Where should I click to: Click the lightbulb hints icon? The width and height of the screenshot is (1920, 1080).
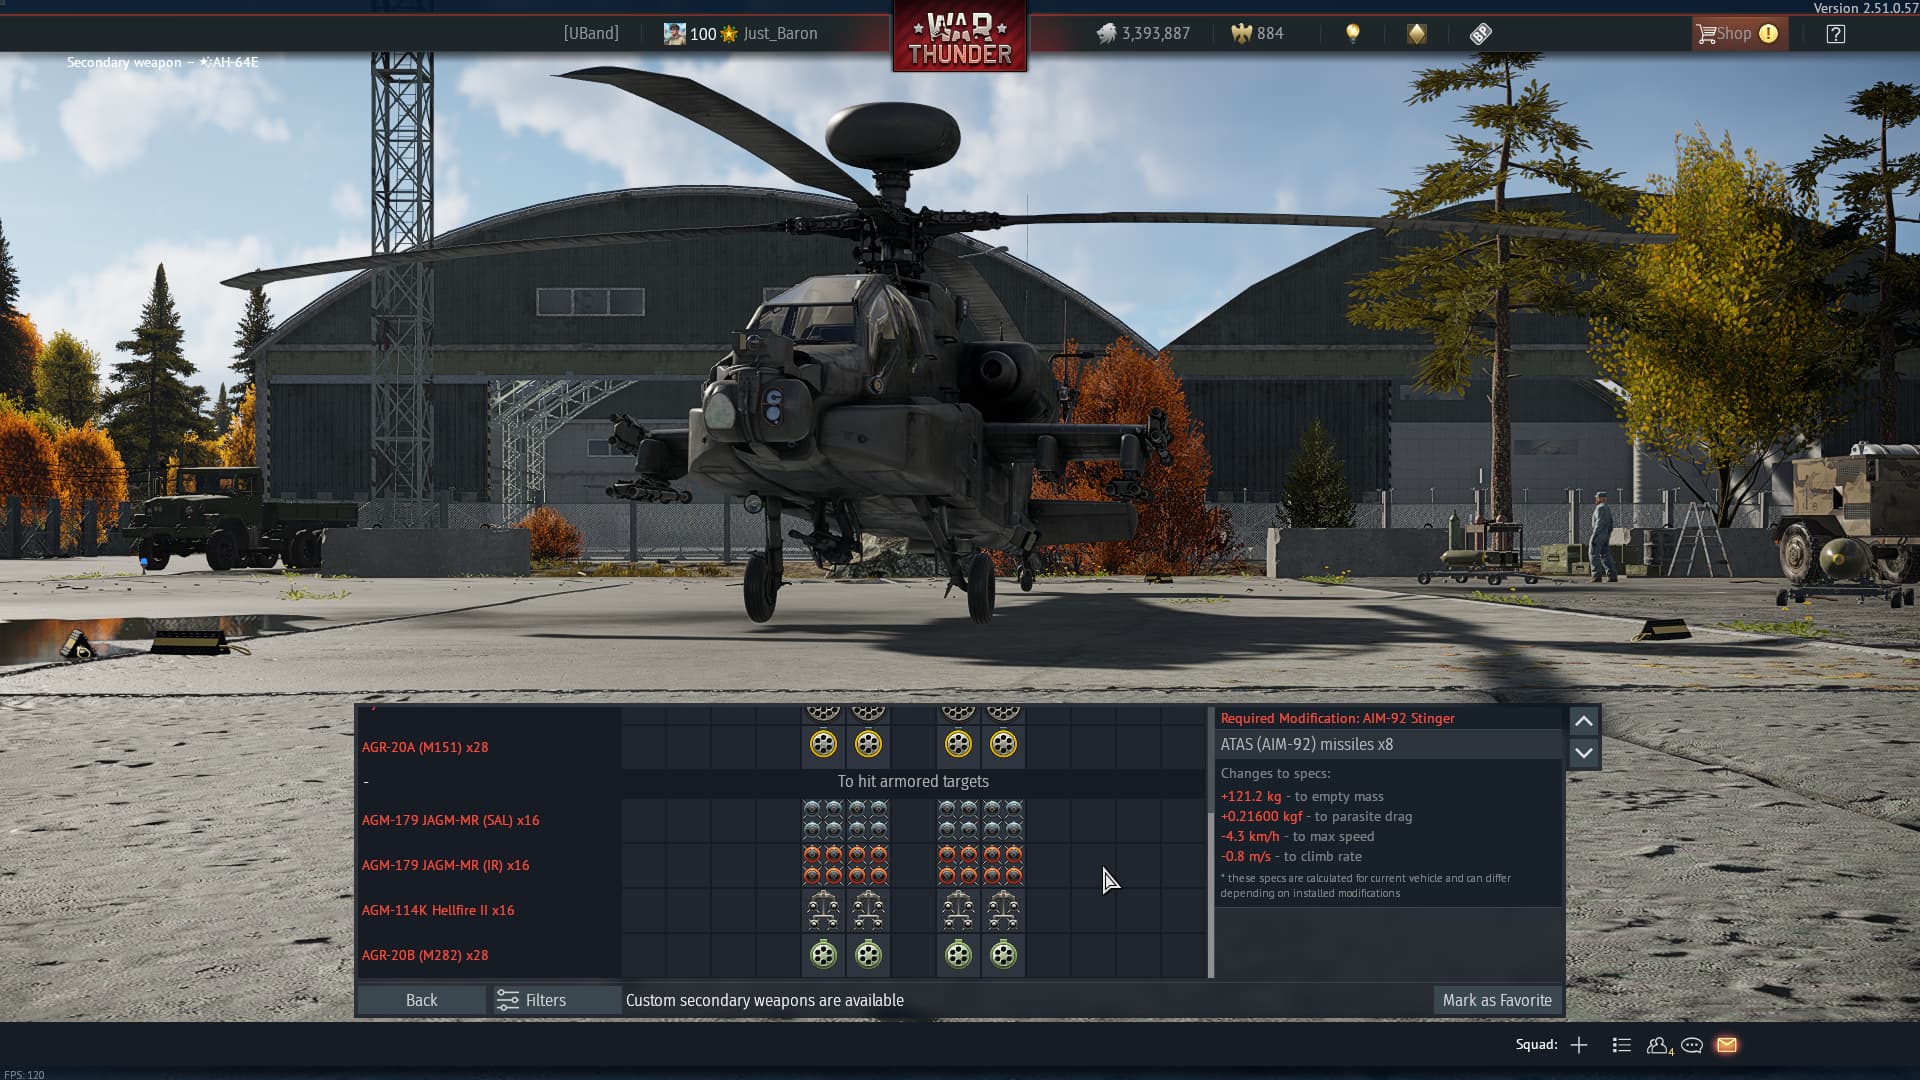(x=1352, y=33)
